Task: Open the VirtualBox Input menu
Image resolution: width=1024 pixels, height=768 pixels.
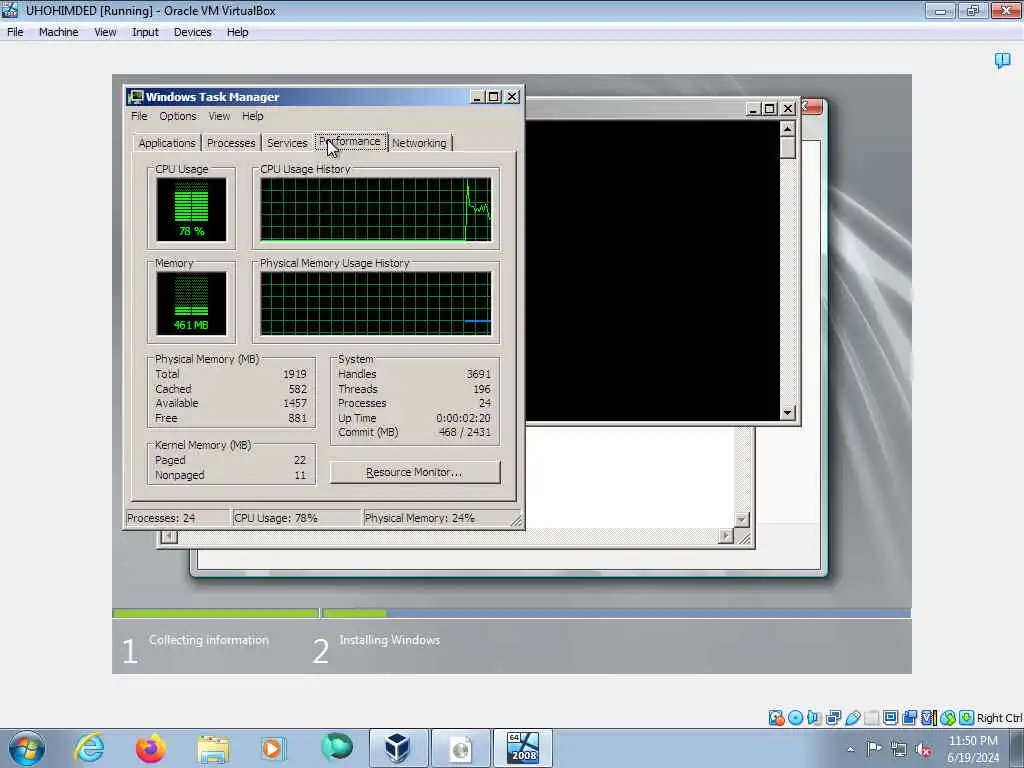Action: point(145,32)
